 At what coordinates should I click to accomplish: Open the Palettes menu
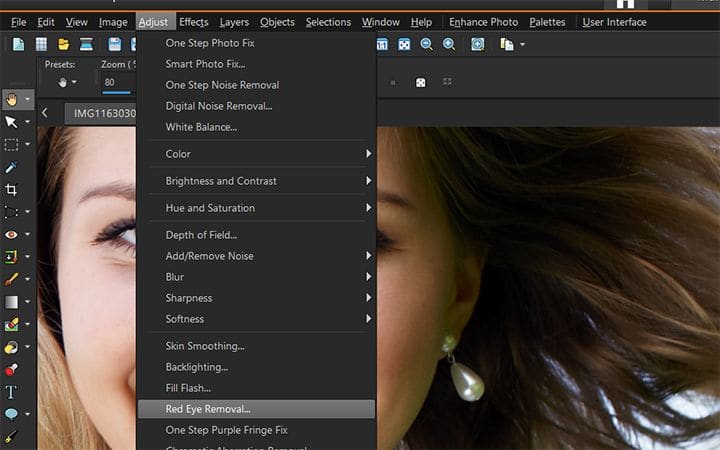[547, 22]
